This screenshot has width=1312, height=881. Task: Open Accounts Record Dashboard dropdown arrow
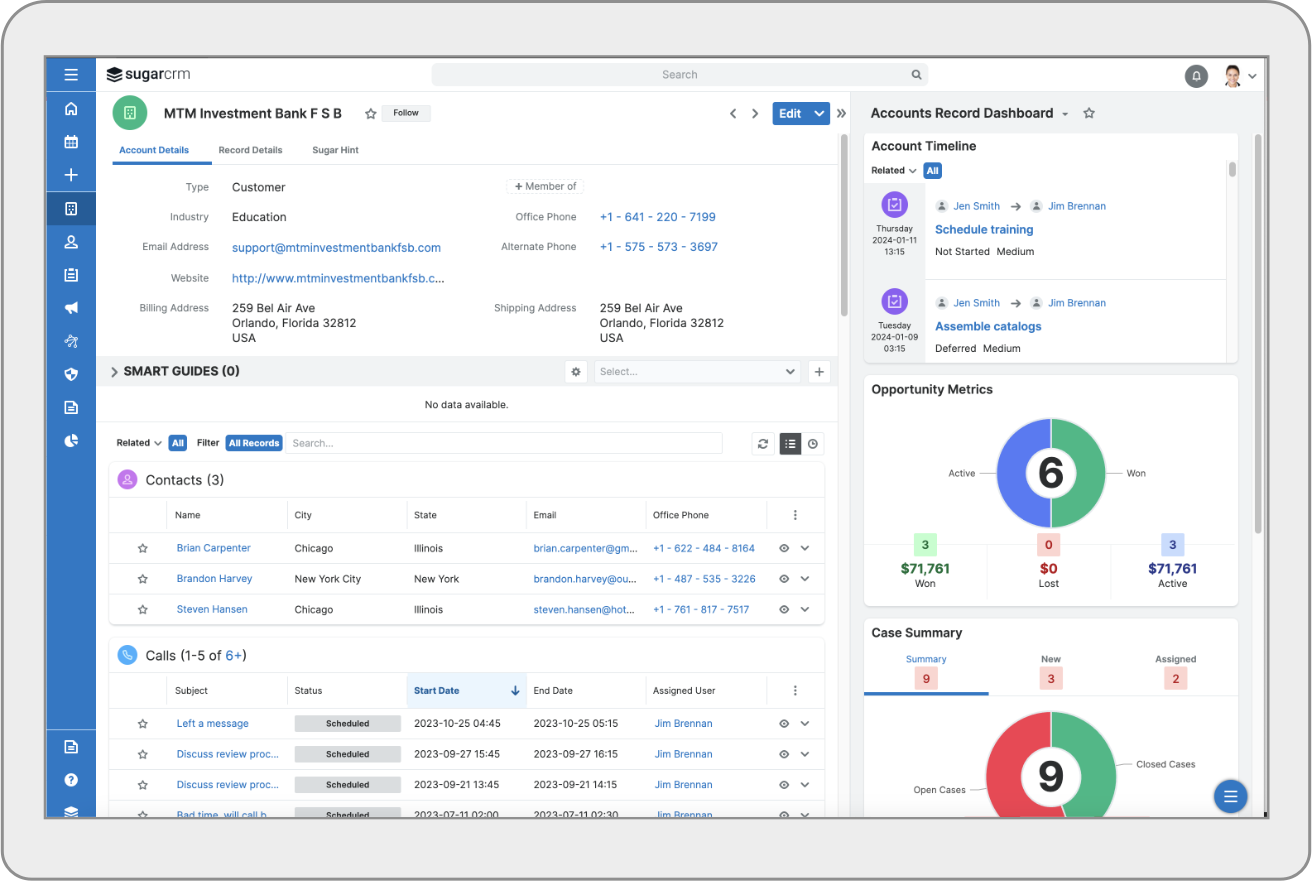tap(1065, 115)
